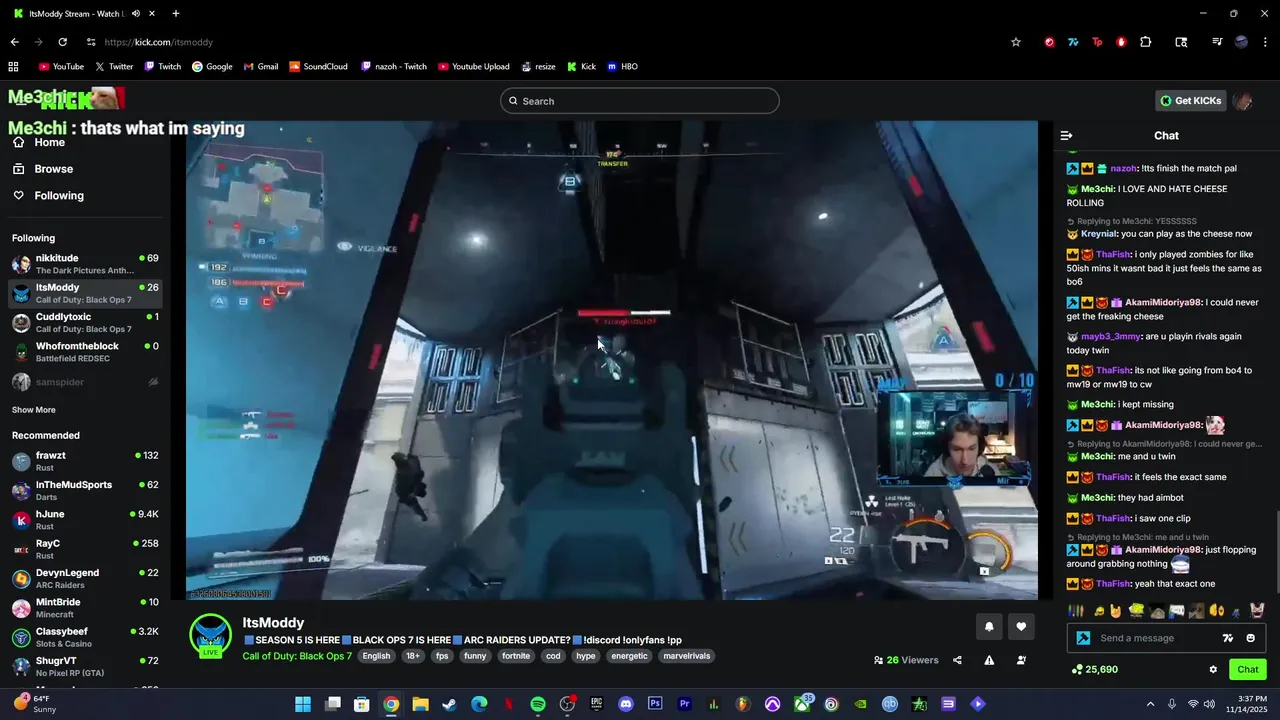Share the ItsModdy stream
The width and height of the screenshot is (1280, 720).
[x=957, y=660]
